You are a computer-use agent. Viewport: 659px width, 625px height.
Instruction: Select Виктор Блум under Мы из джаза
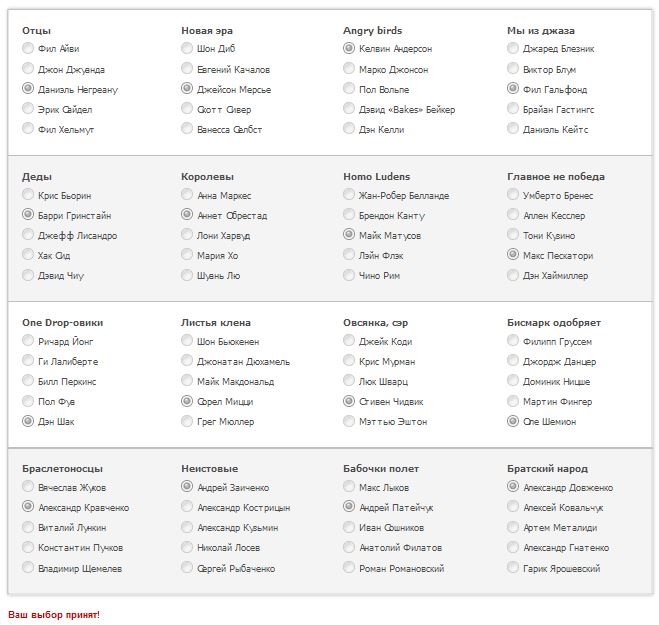[x=513, y=69]
